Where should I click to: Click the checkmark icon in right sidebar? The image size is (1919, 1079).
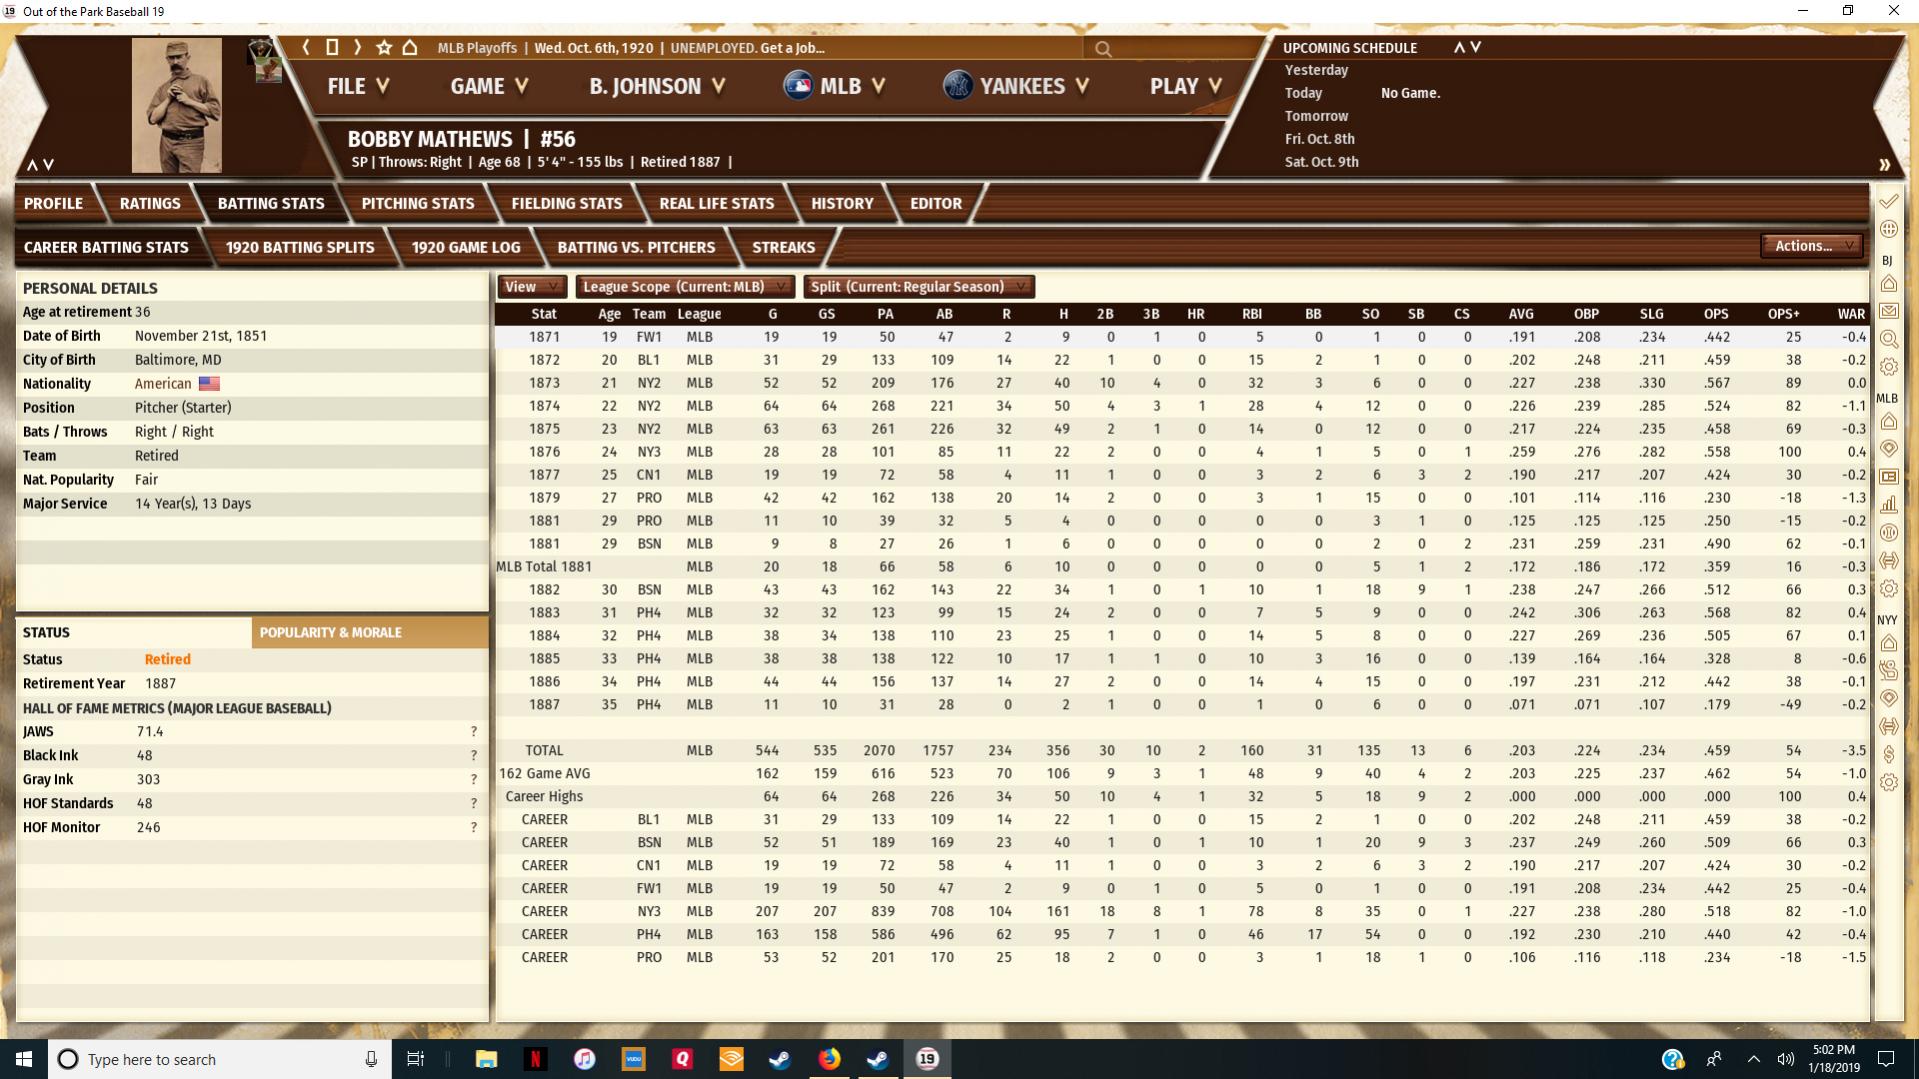coord(1888,202)
